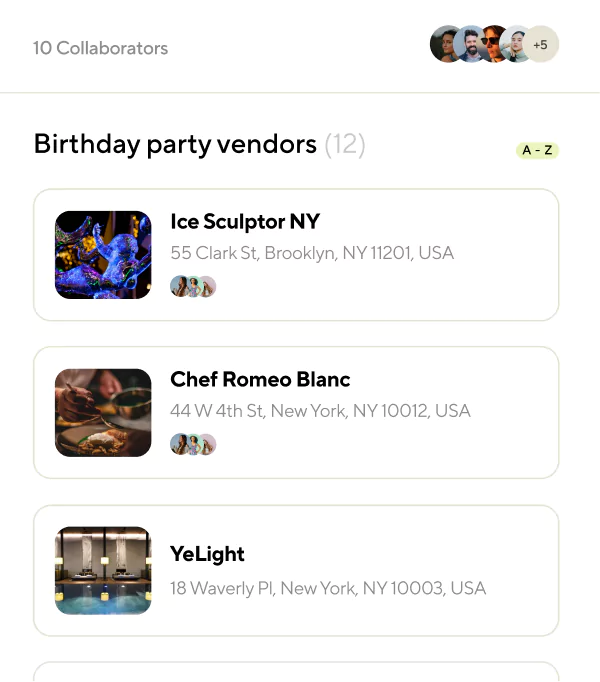Click the 18 Waverly Pl address
This screenshot has width=600, height=682.
click(x=328, y=588)
